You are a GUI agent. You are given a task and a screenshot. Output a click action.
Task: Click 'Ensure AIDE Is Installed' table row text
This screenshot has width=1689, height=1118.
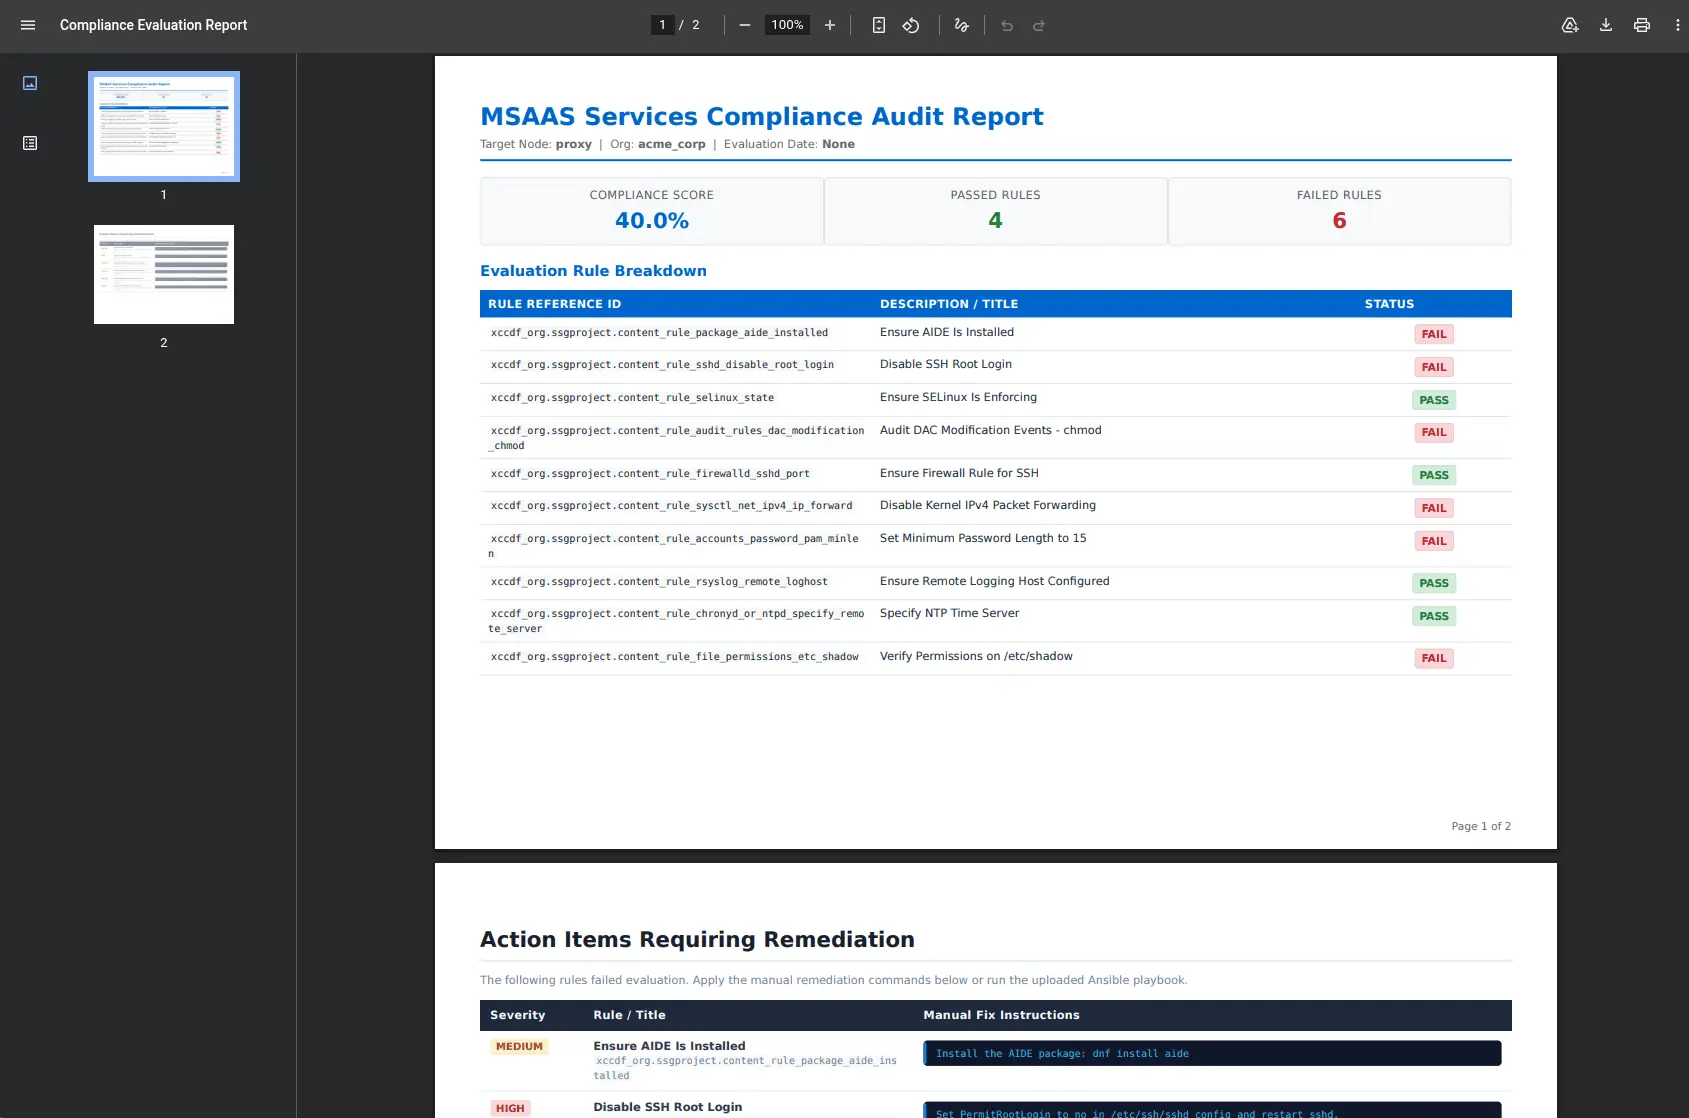[x=947, y=332]
